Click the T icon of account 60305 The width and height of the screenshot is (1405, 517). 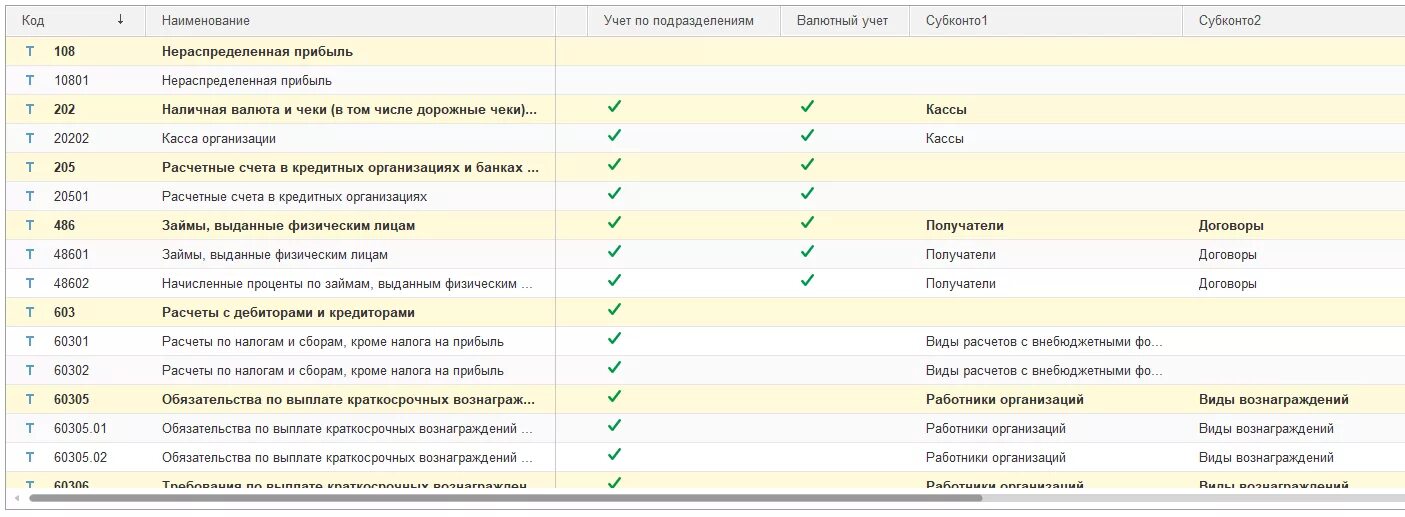click(x=30, y=399)
